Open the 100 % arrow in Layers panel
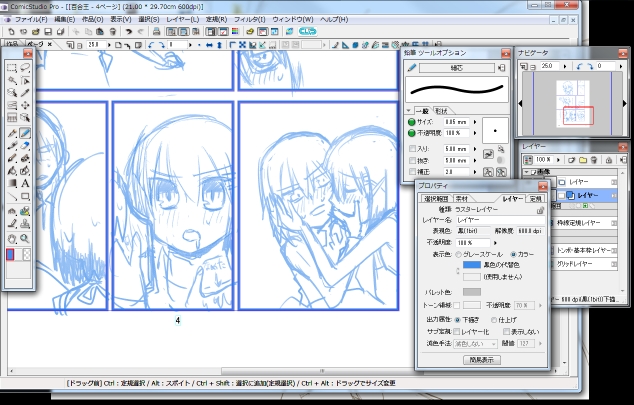This screenshot has width=634, height=405. [x=558, y=160]
